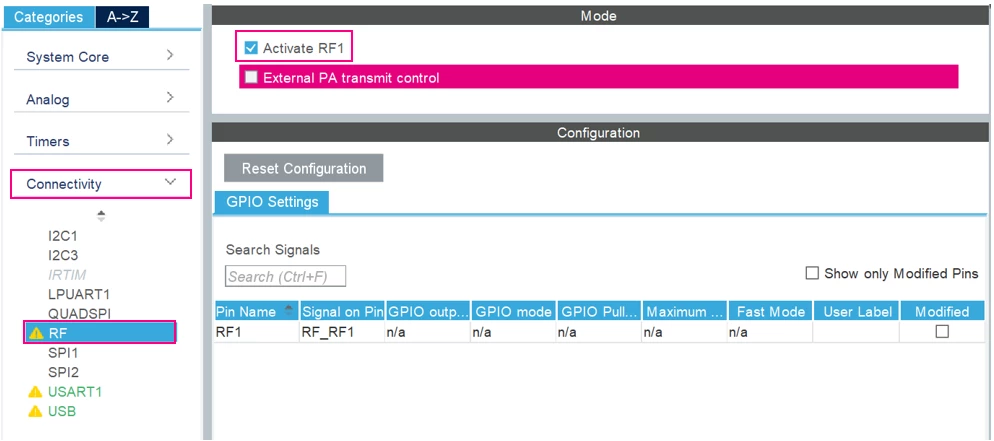Toggle the Modified checkbox in RF1 row
The image size is (994, 441).
coord(942,331)
